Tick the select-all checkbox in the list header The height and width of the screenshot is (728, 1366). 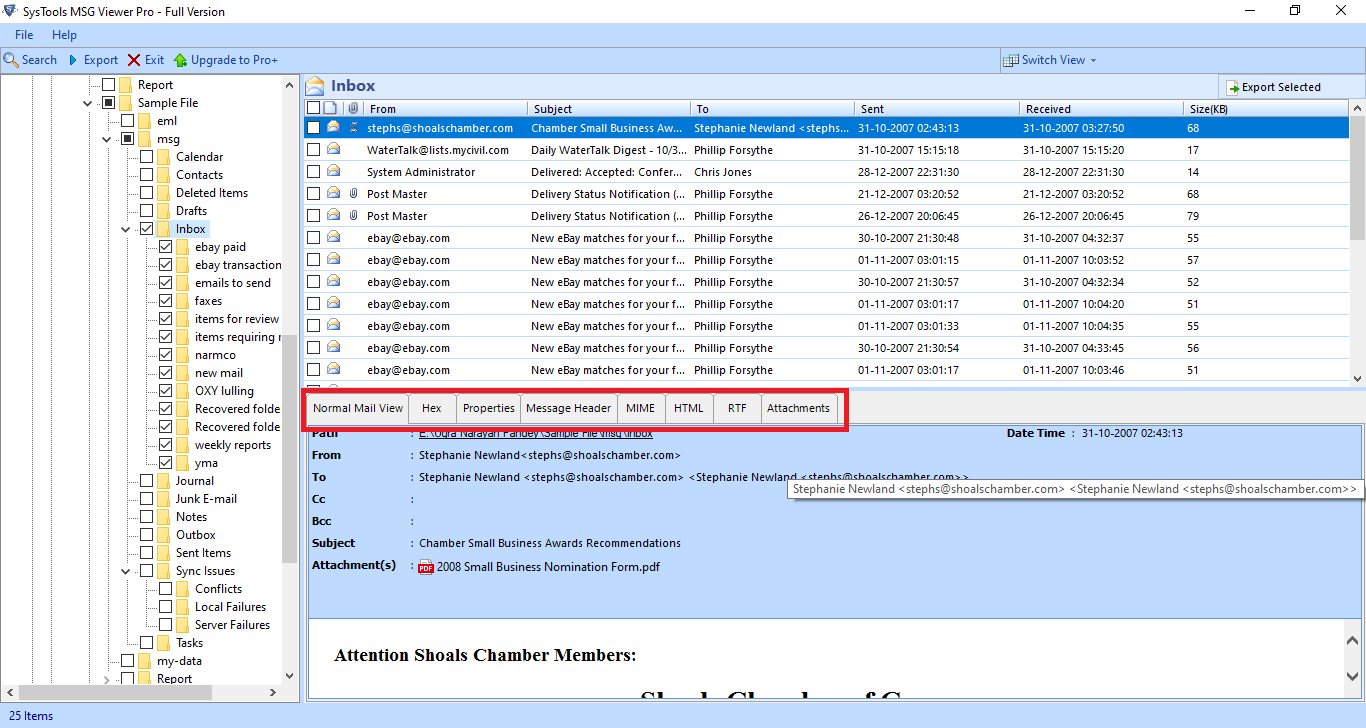[x=314, y=108]
